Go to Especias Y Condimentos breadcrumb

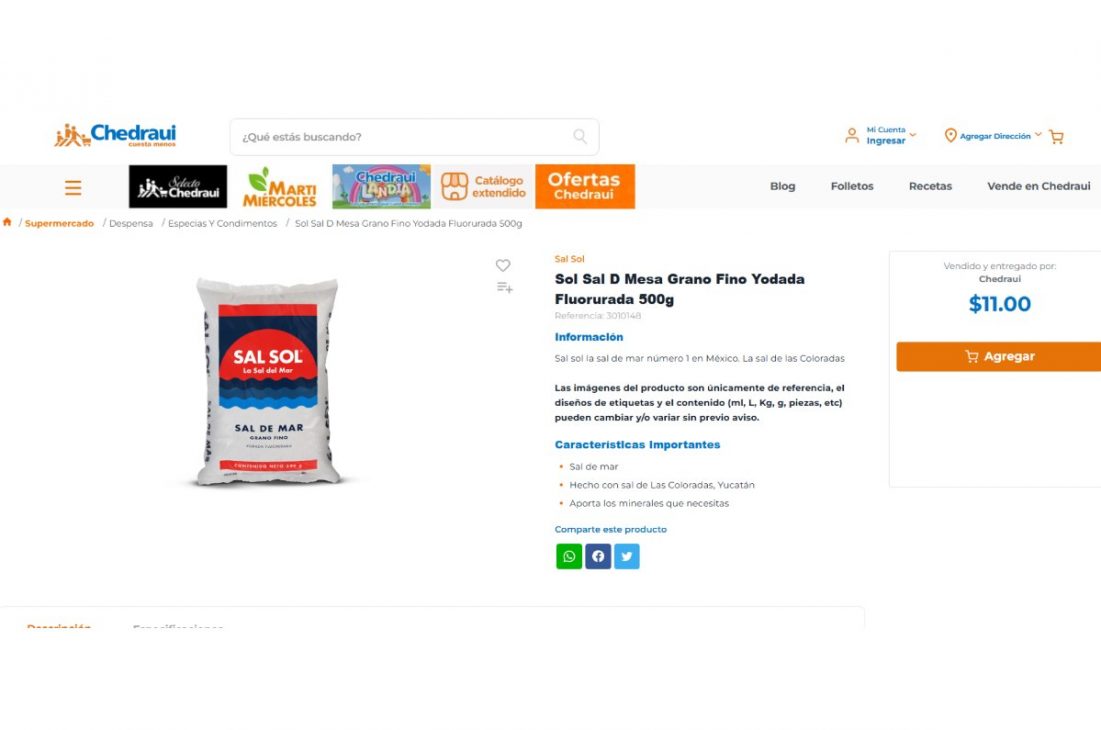pos(223,223)
